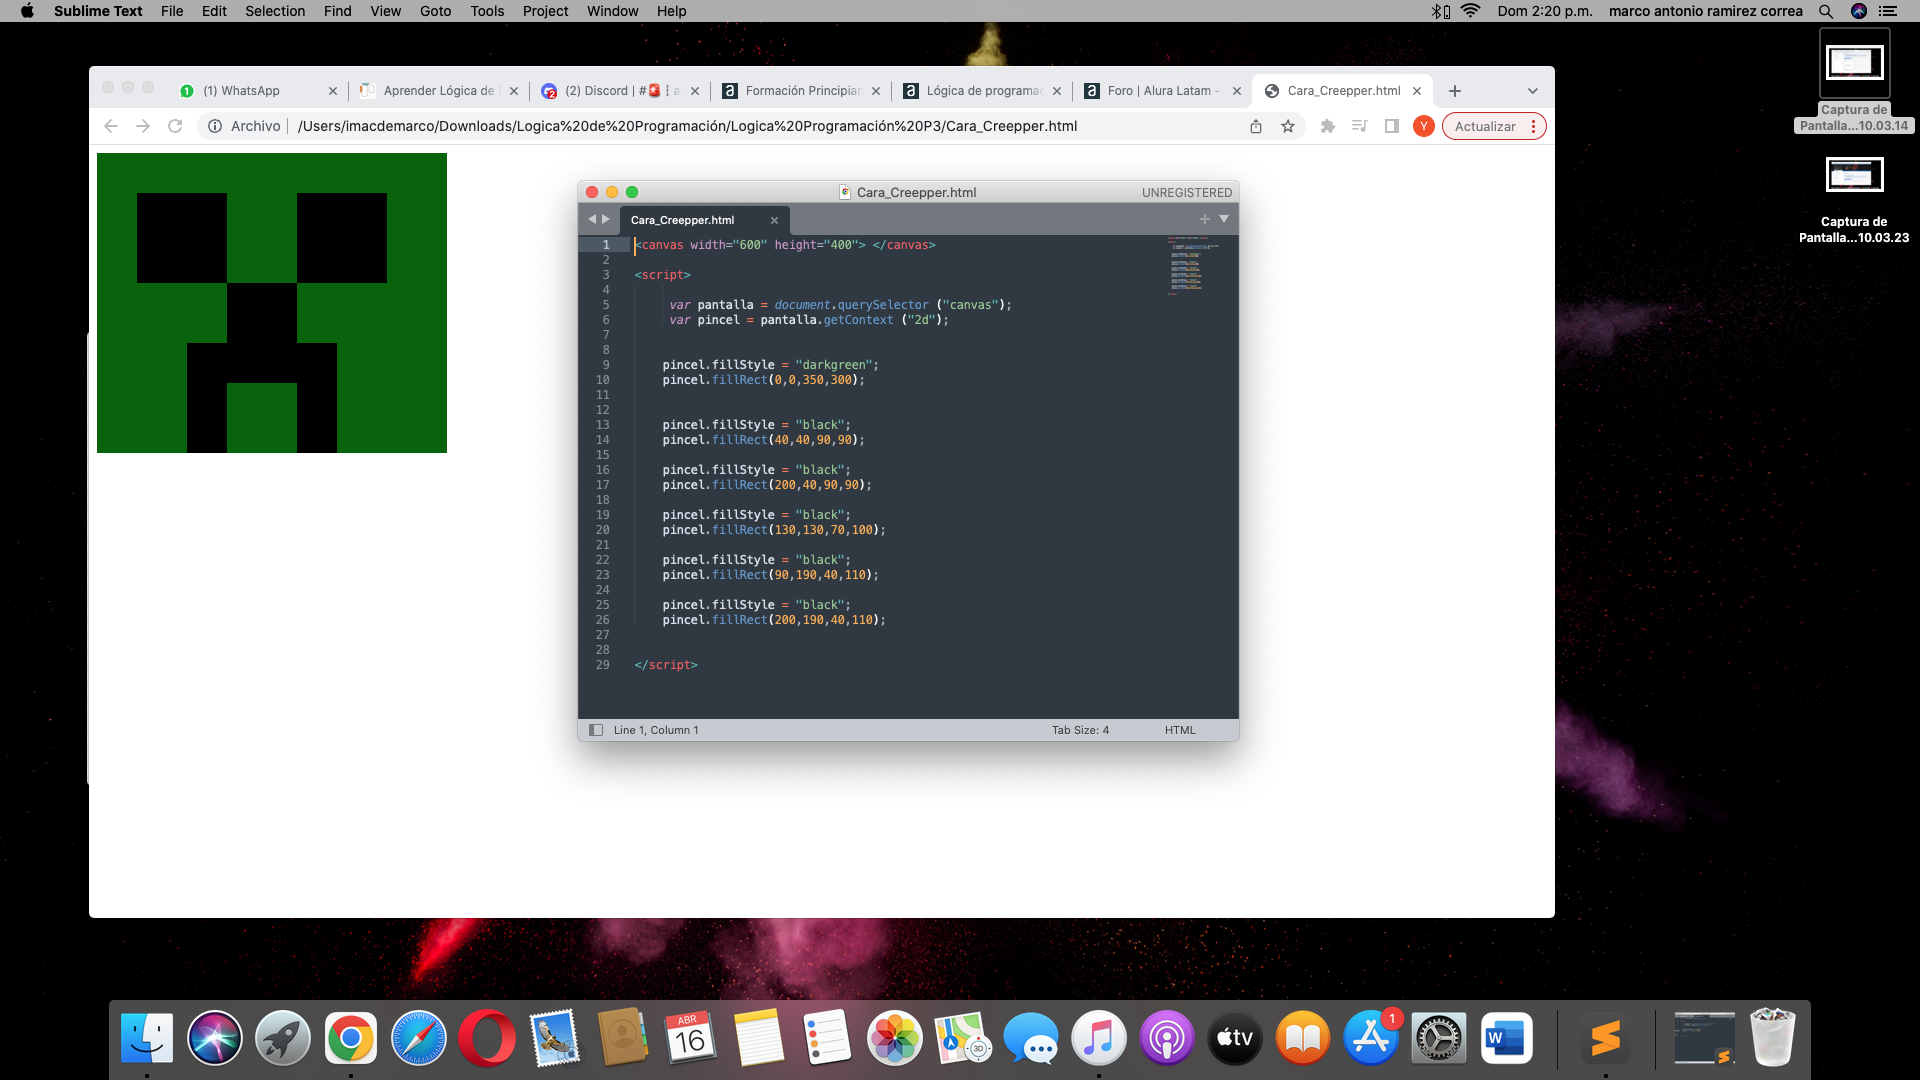Screen dimensions: 1920x1080
Task: Open Opera browser from the Dock
Action: (x=487, y=1039)
